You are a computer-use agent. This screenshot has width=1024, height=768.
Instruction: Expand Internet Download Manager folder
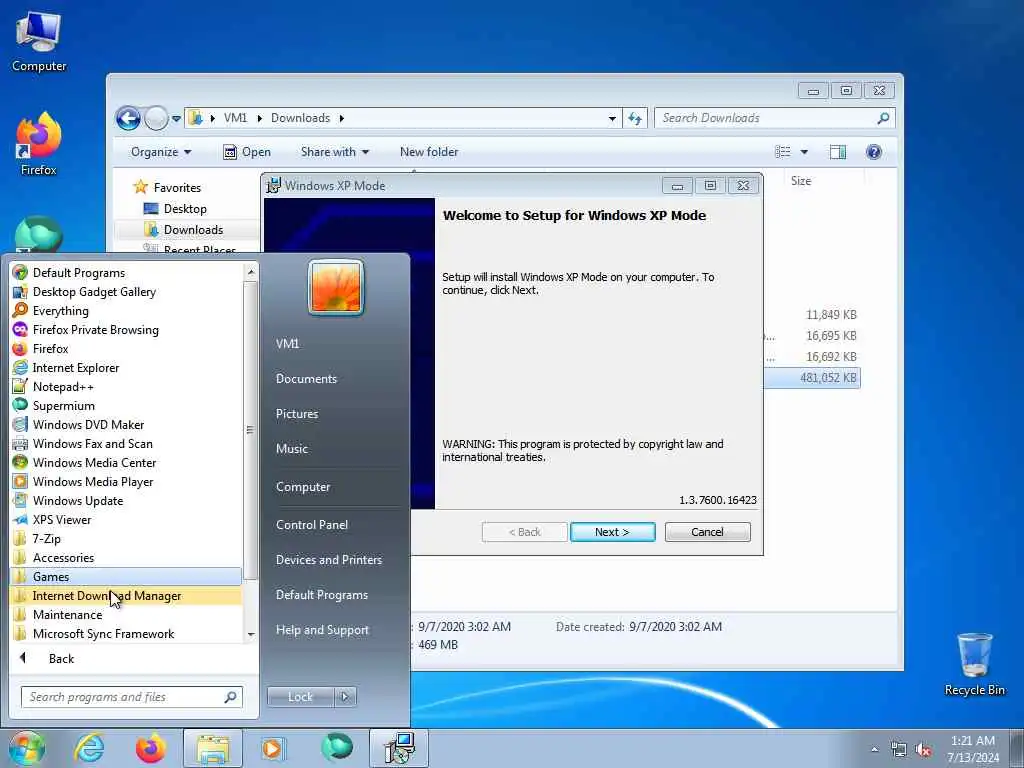tap(126, 595)
